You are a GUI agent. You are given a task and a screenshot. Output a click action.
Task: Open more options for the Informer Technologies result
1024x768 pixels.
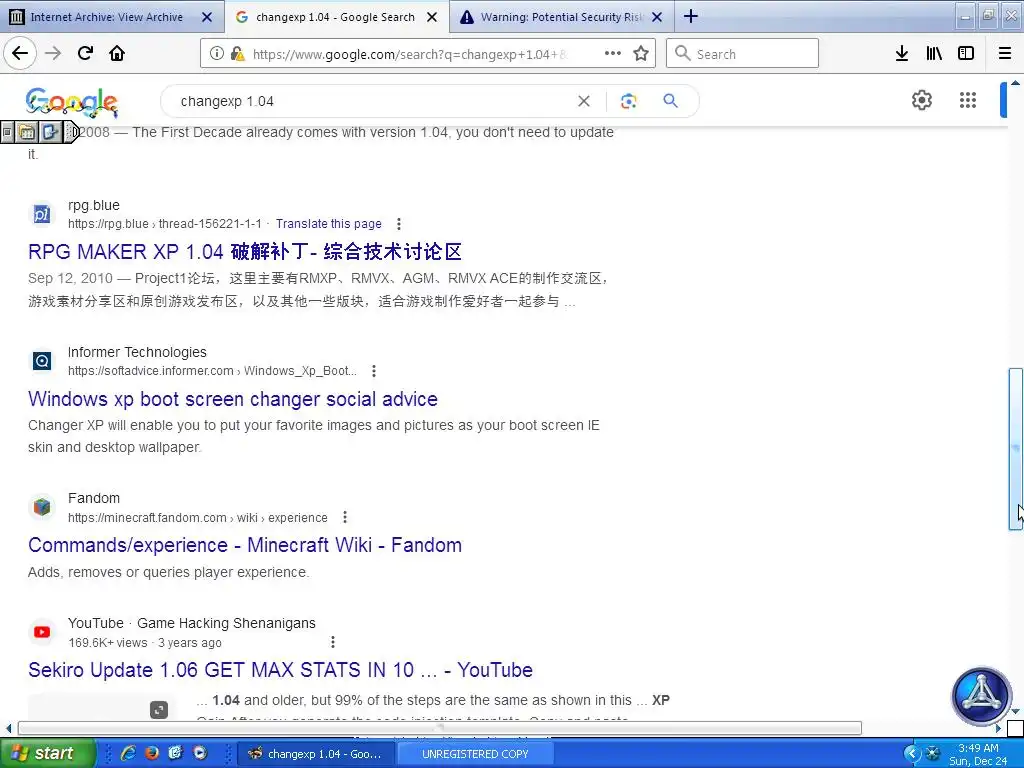click(x=374, y=371)
